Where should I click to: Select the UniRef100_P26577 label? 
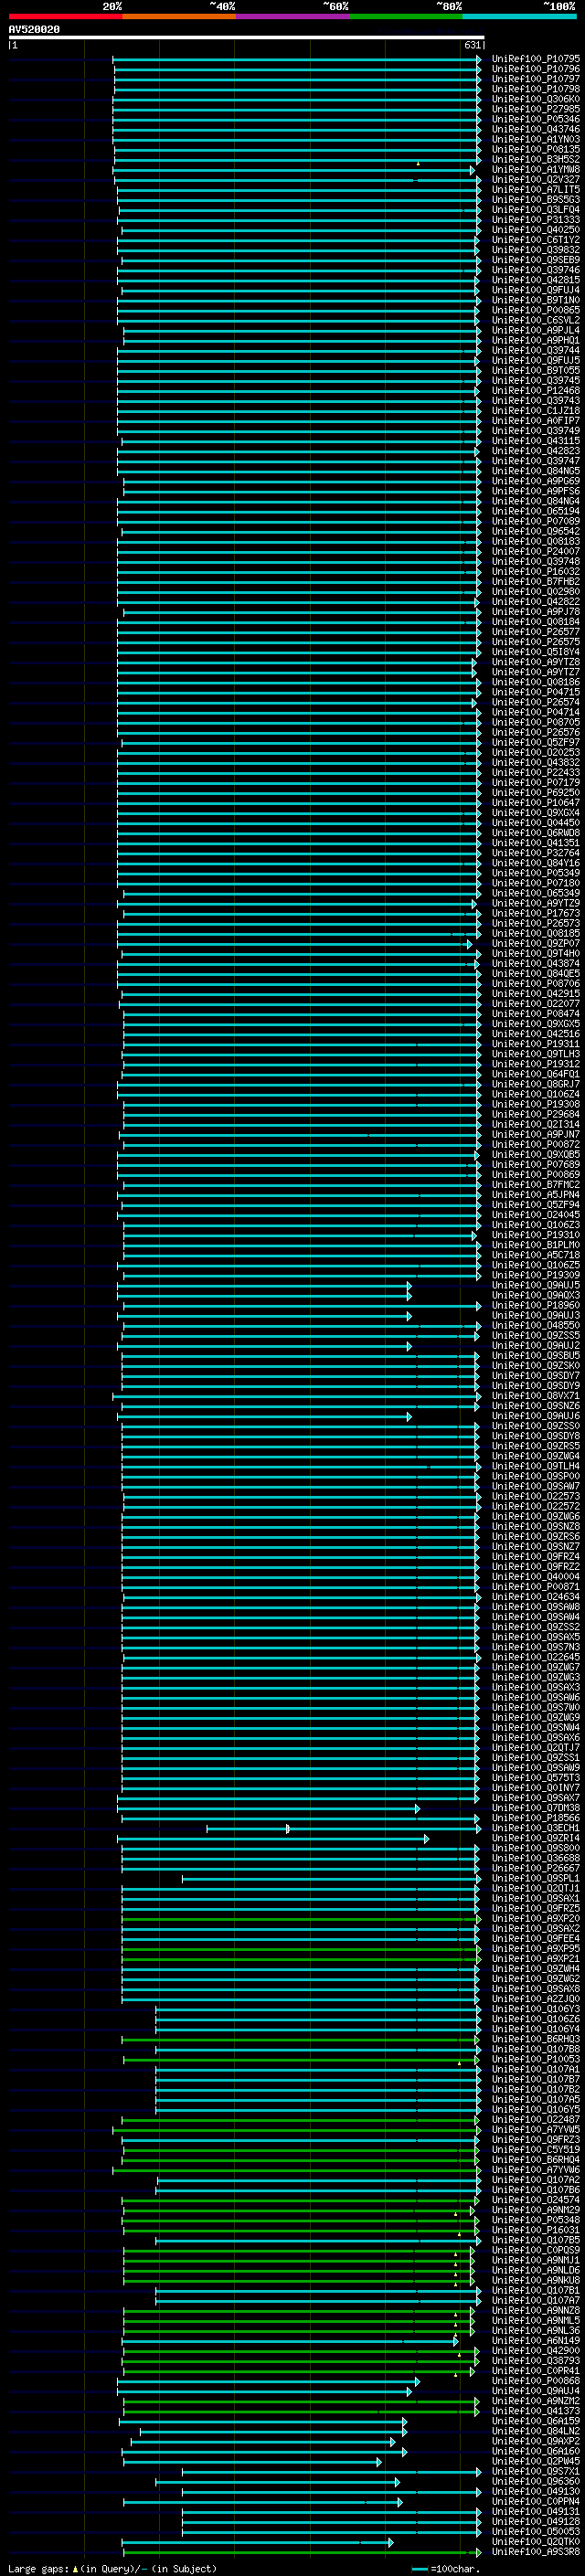point(535,632)
